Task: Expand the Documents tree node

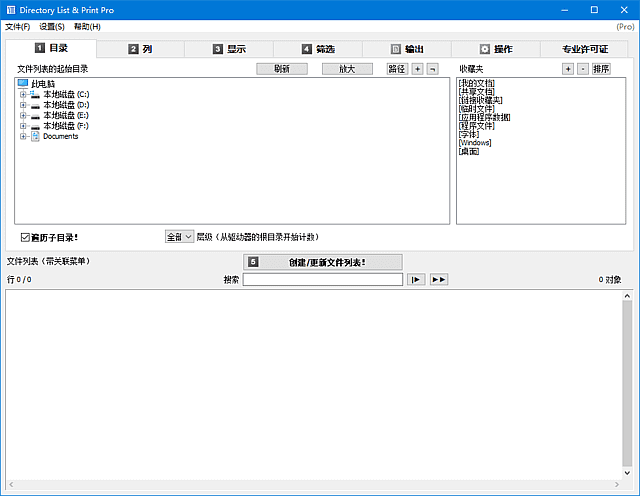Action: pyautogui.click(x=22, y=137)
